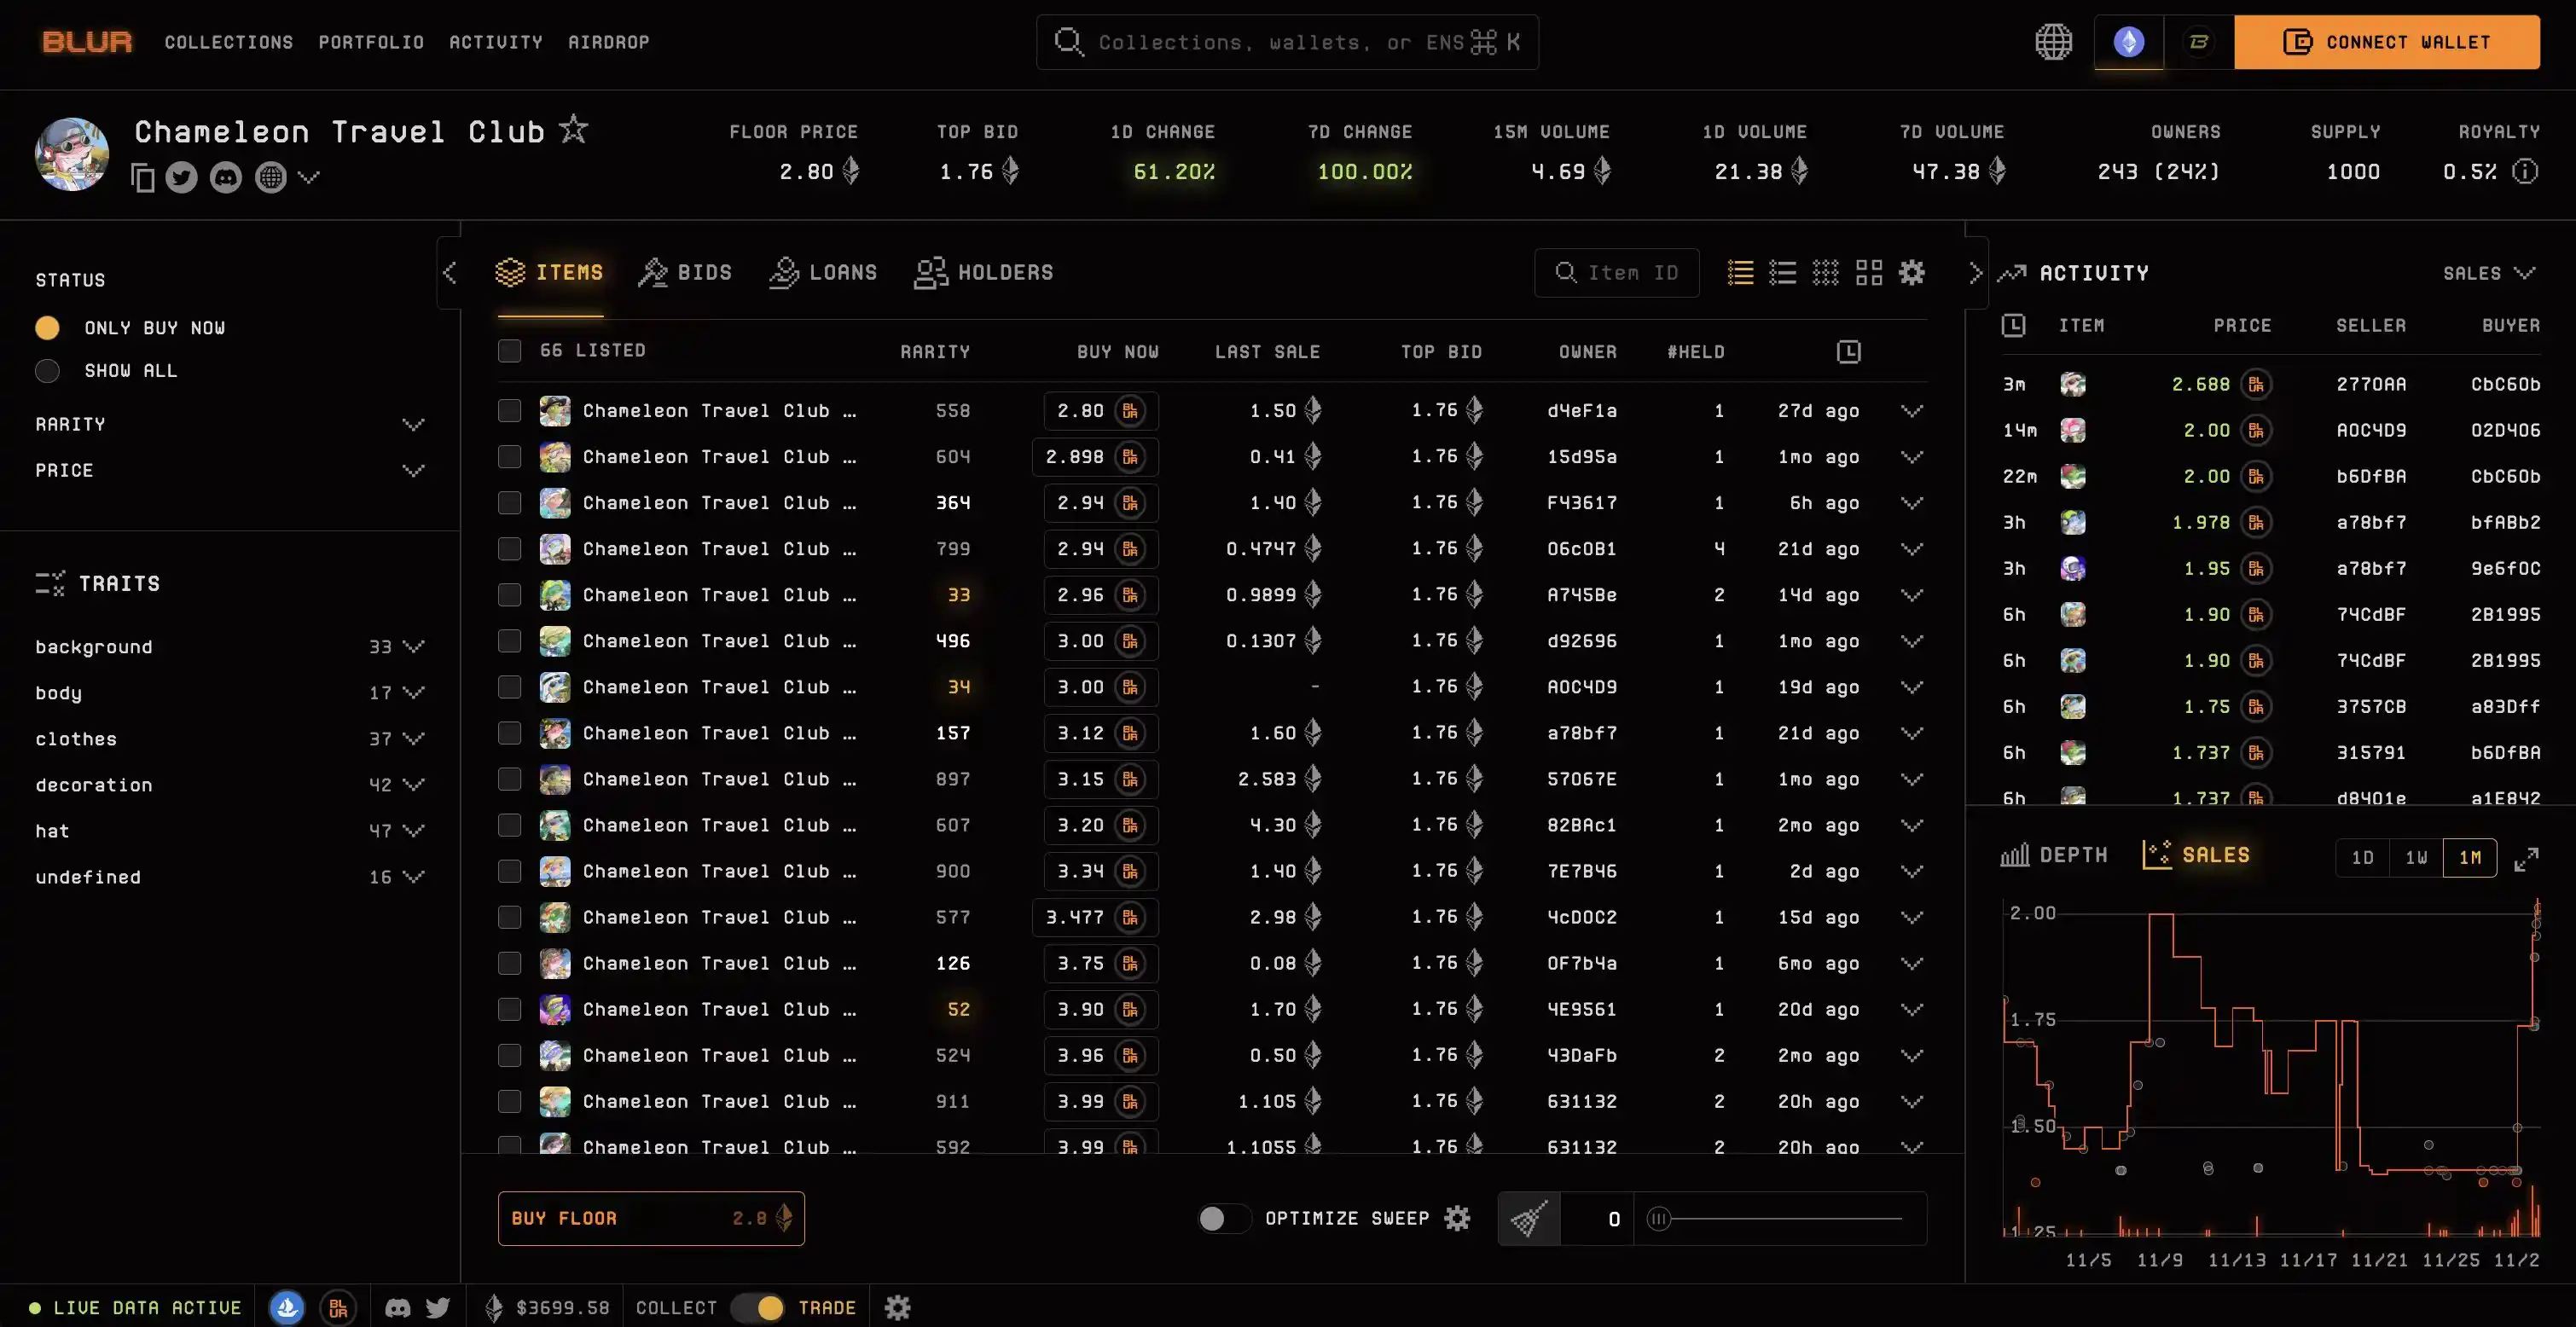The height and width of the screenshot is (1327, 2576).
Task: Open the Portfolio page from top navigation
Action: (x=371, y=42)
